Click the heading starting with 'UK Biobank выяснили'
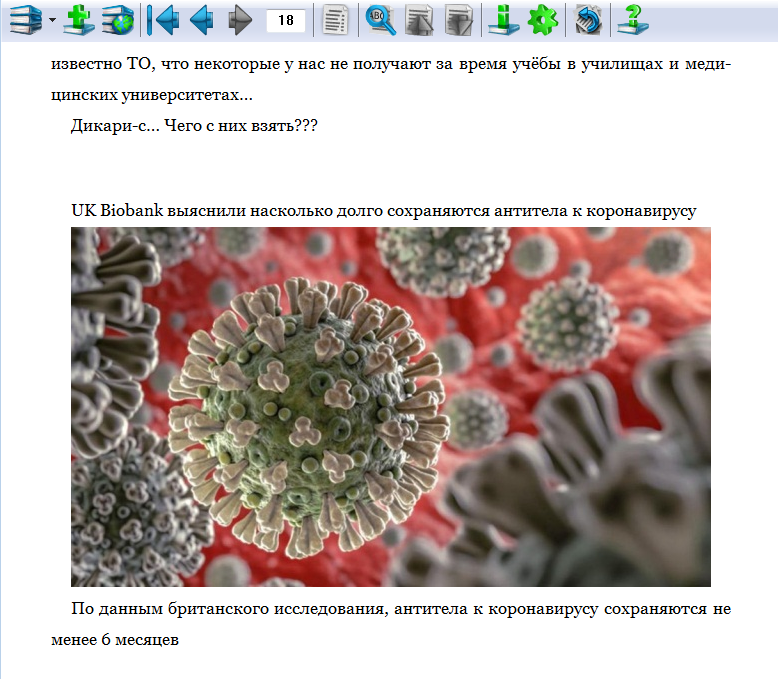The width and height of the screenshot is (778, 679). pos(384,210)
